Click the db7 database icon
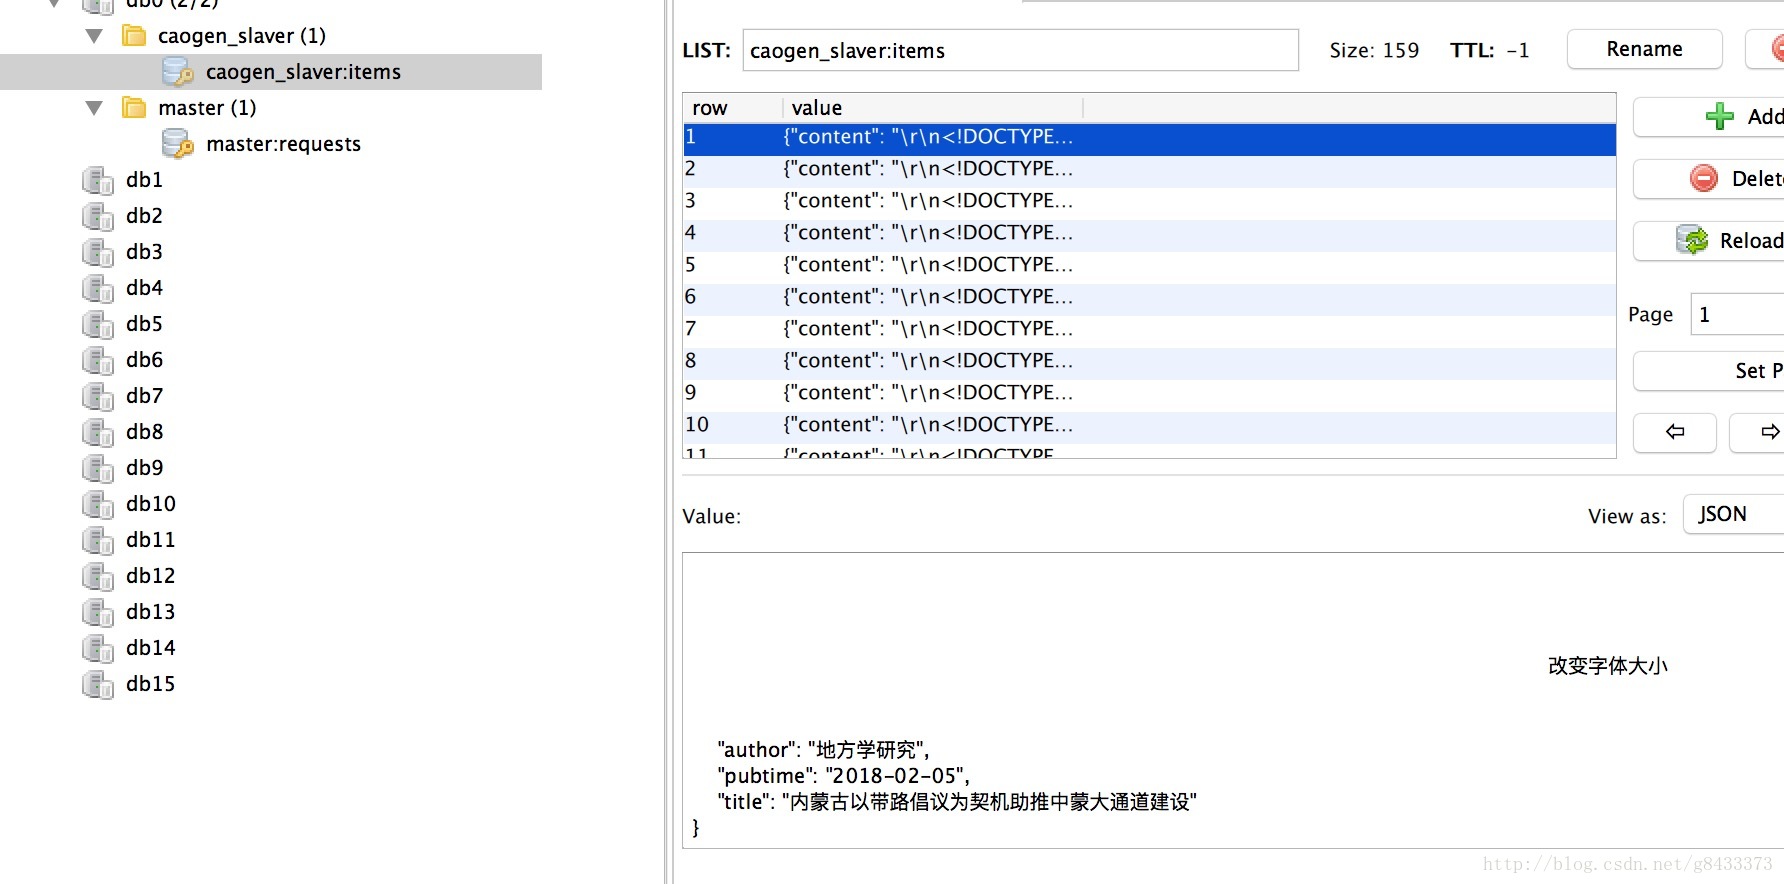 98,397
